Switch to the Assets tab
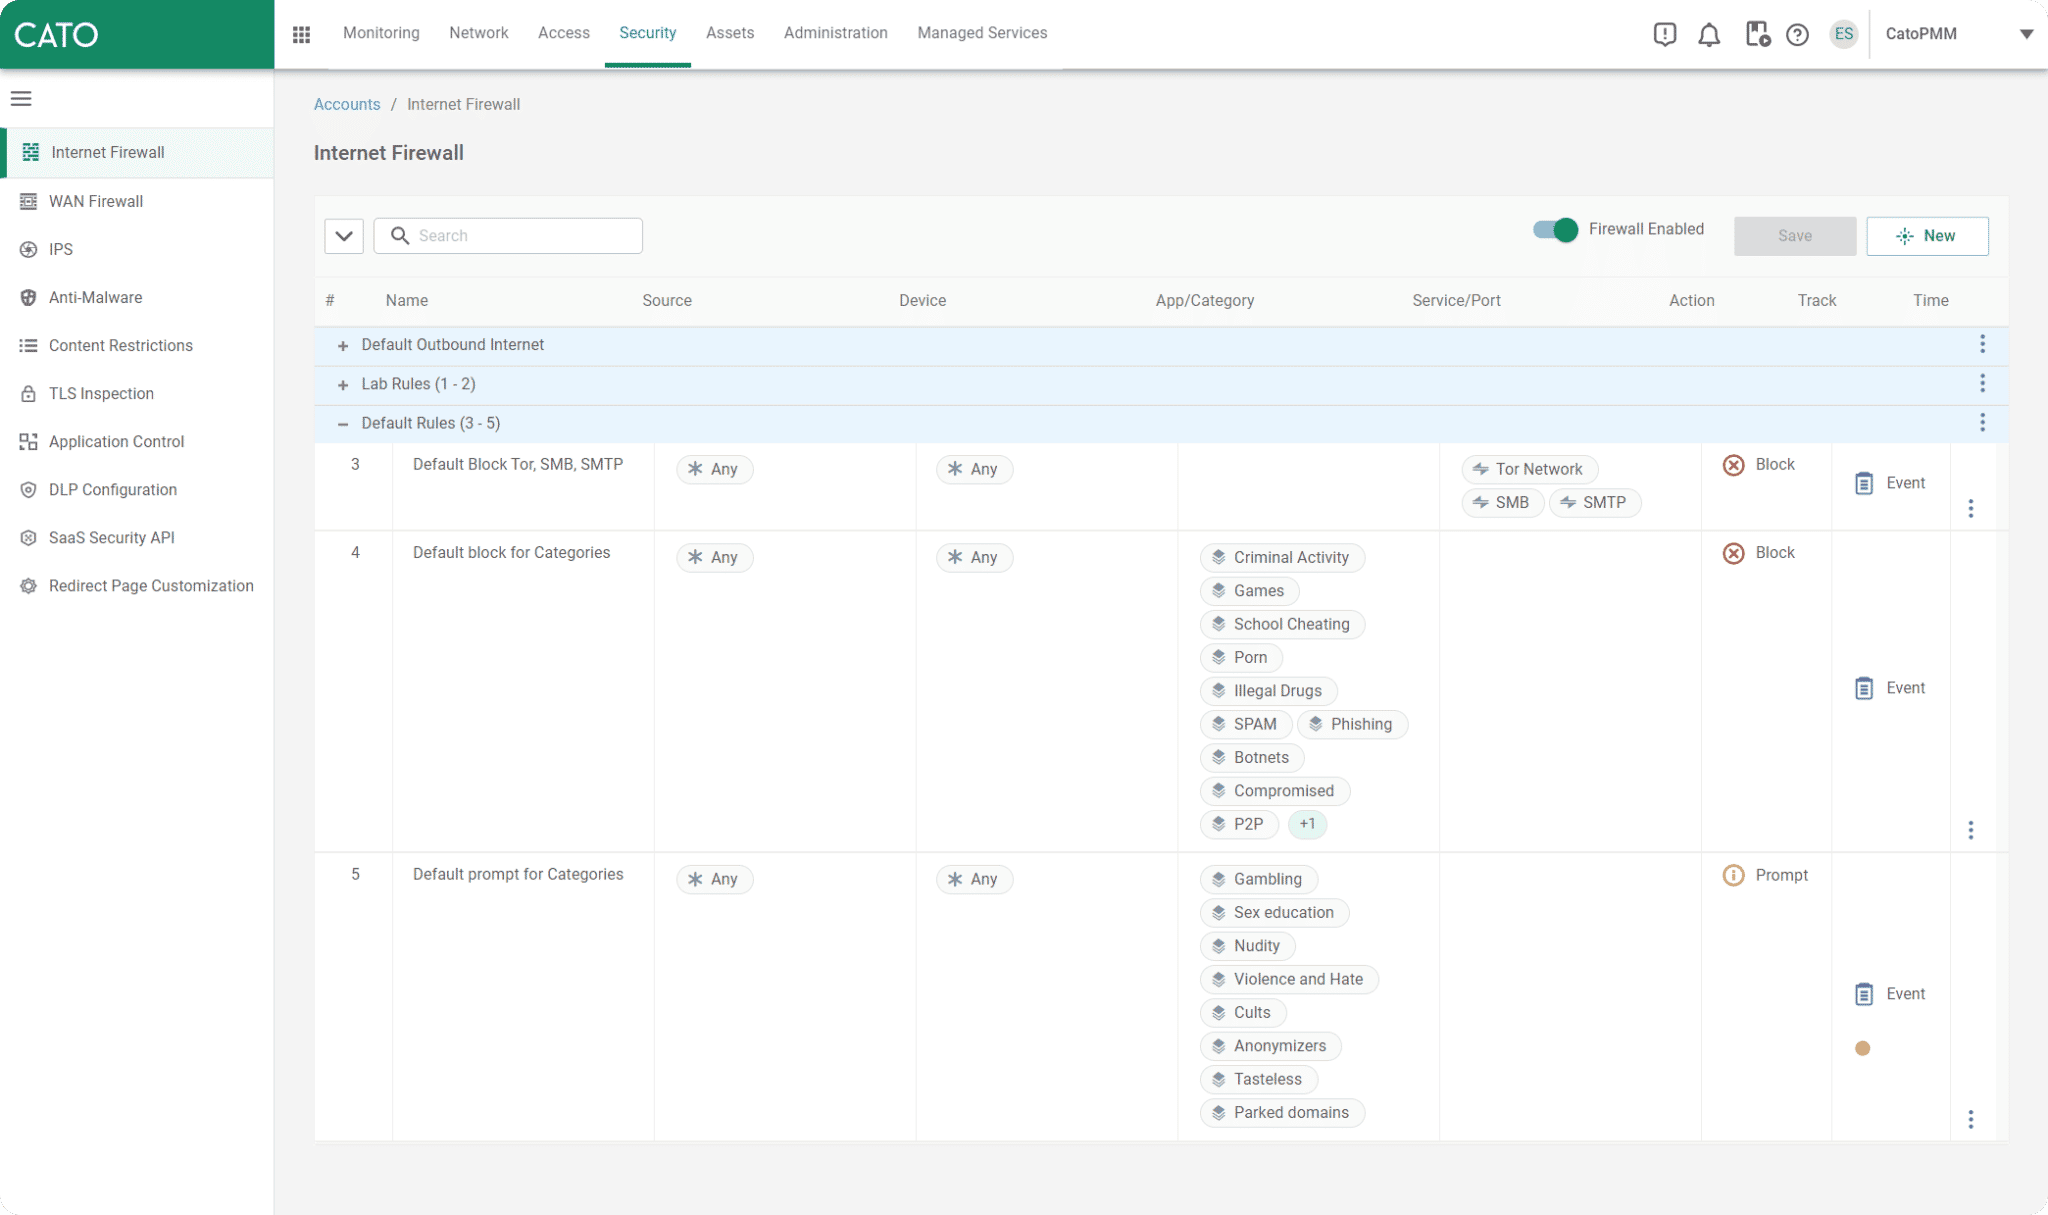Viewport: 2048px width, 1215px height. tap(730, 33)
